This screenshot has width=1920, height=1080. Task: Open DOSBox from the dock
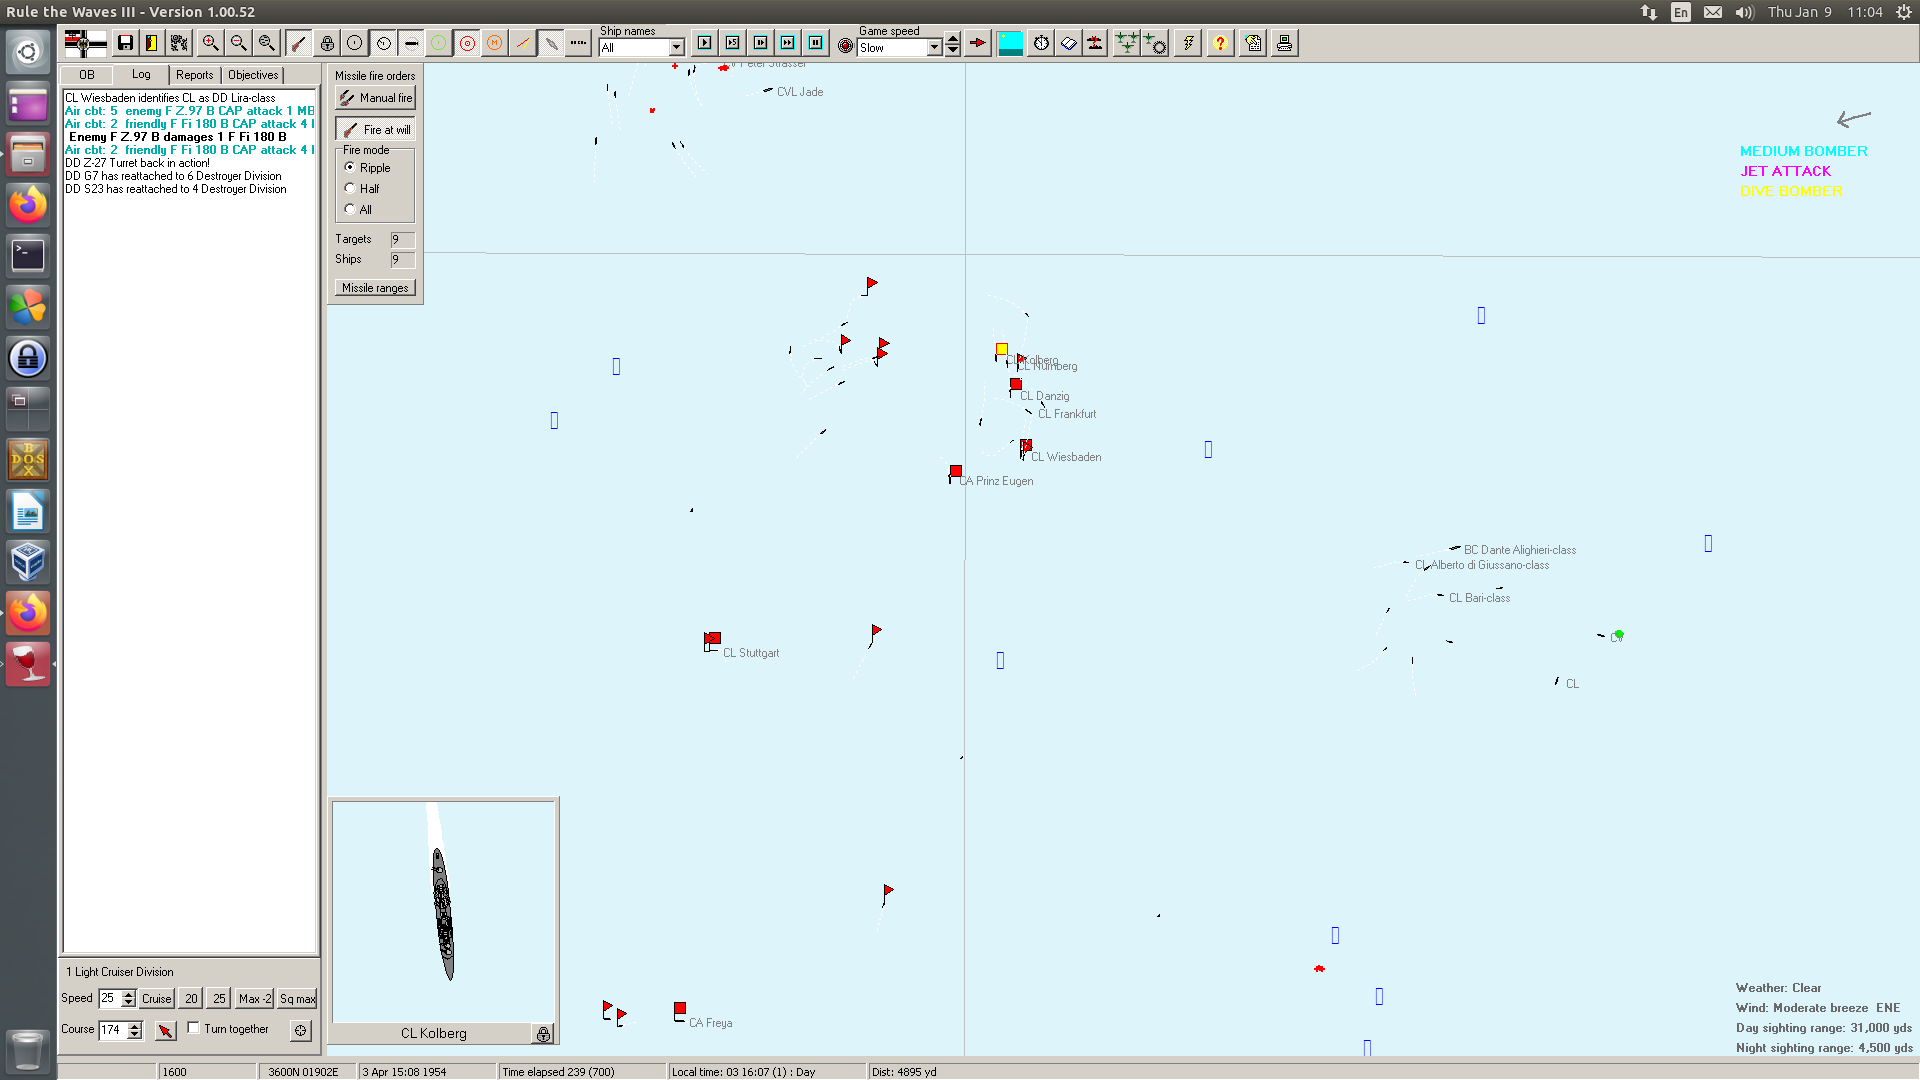[x=28, y=460]
